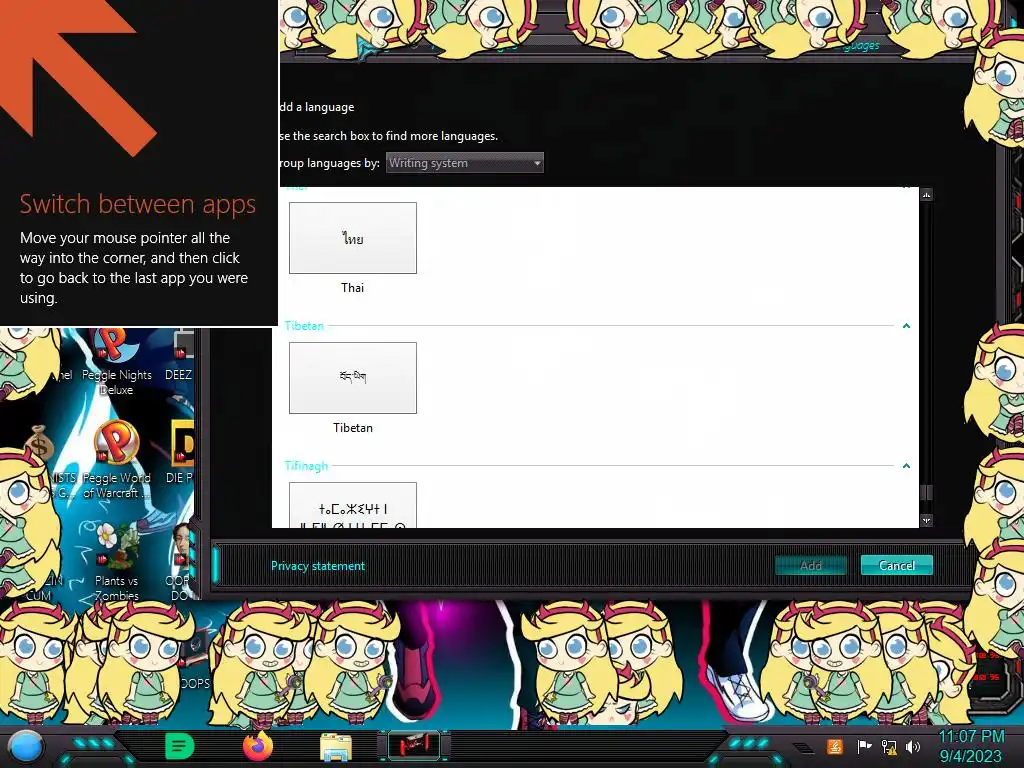The width and height of the screenshot is (1024, 768).
Task: Click the Java update tray icon
Action: click(x=835, y=746)
